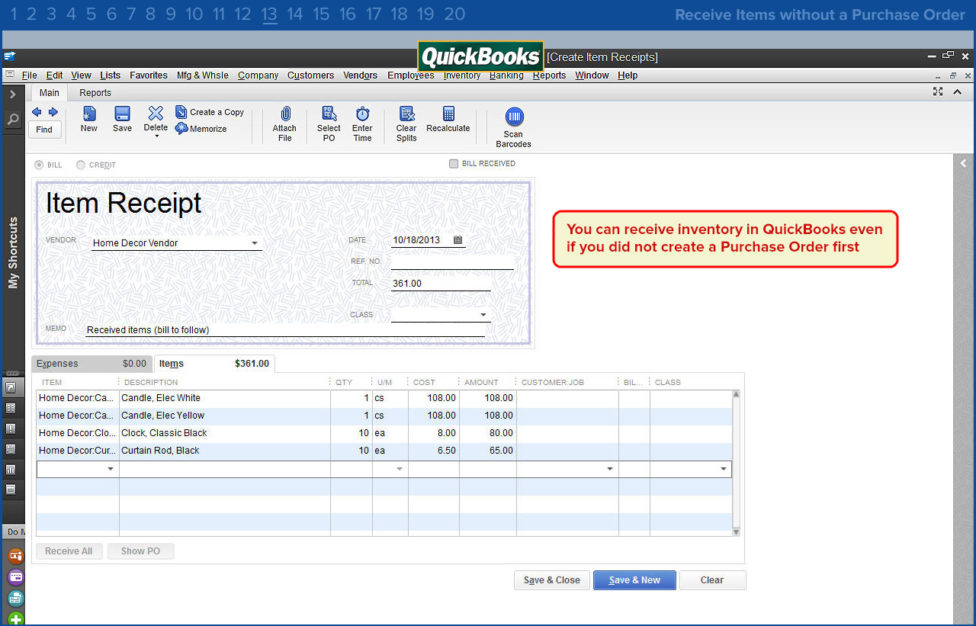Click the Save & Close button
This screenshot has height=626, width=976.
click(551, 580)
